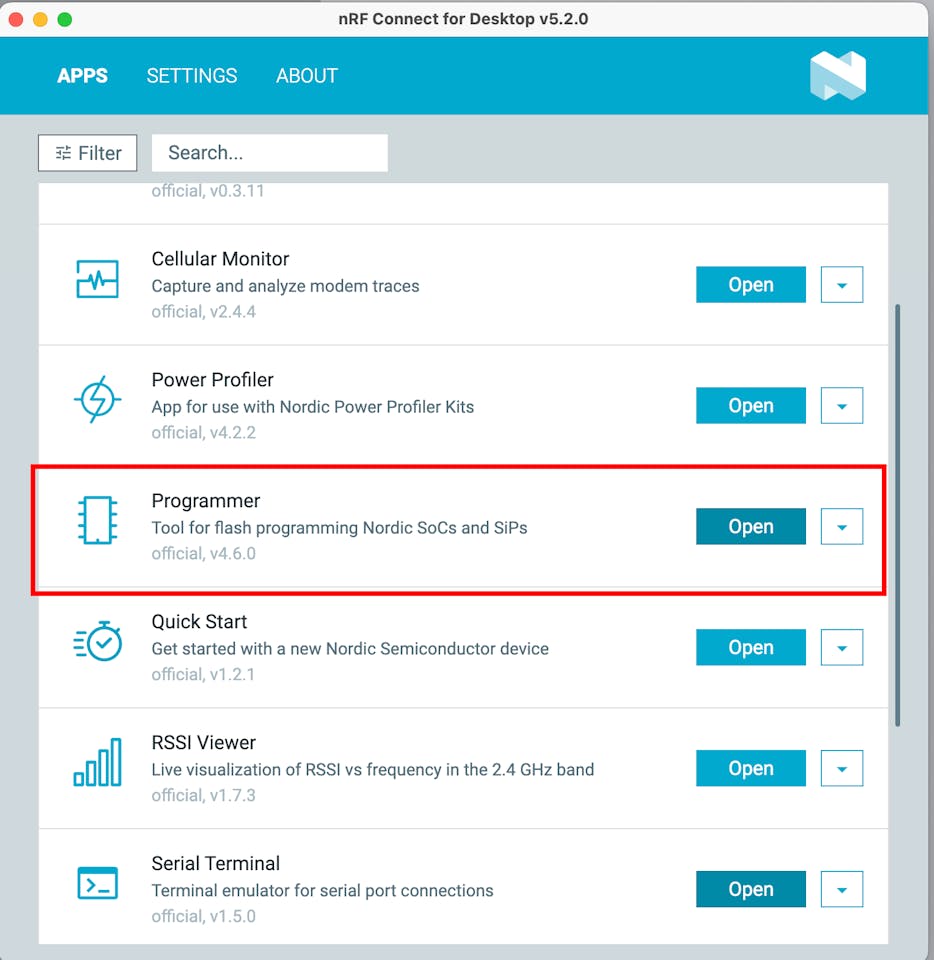Image resolution: width=934 pixels, height=960 pixels.
Task: Click the Power Profiler lightning icon
Action: (97, 399)
